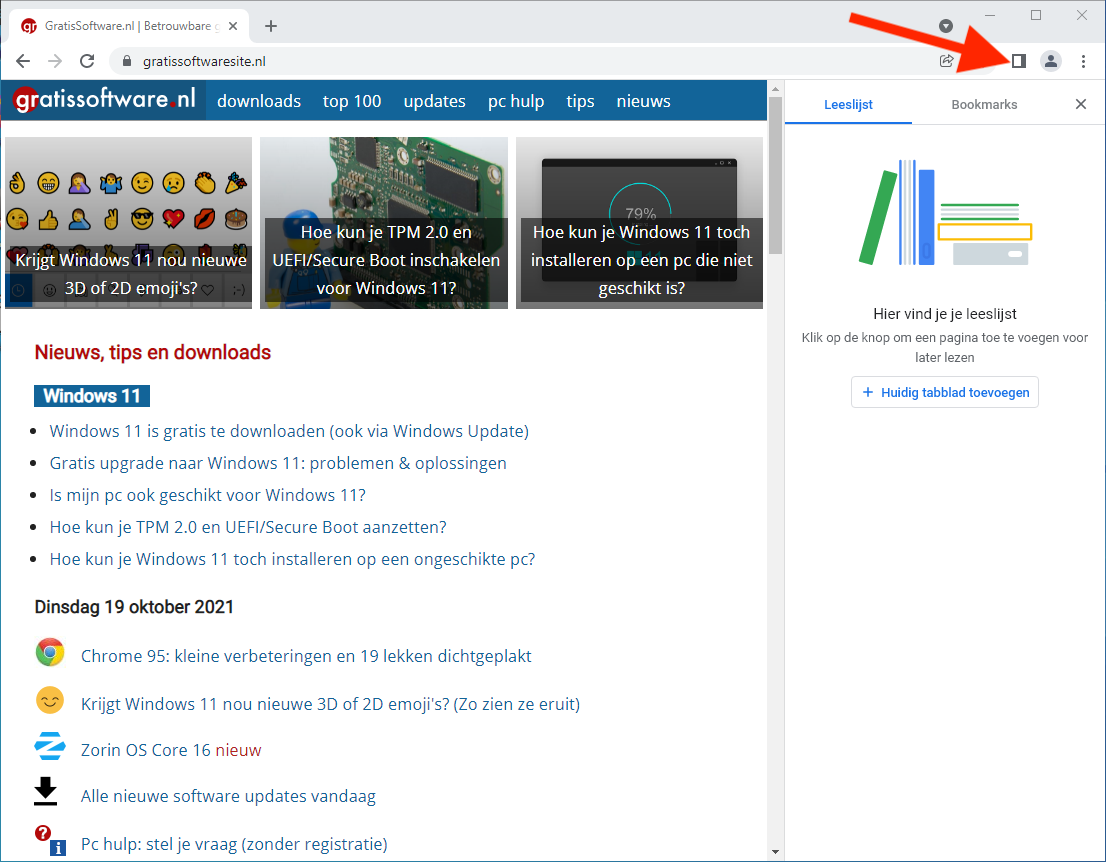This screenshot has width=1106, height=862.
Task: Click the browser back arrow
Action: click(23, 61)
